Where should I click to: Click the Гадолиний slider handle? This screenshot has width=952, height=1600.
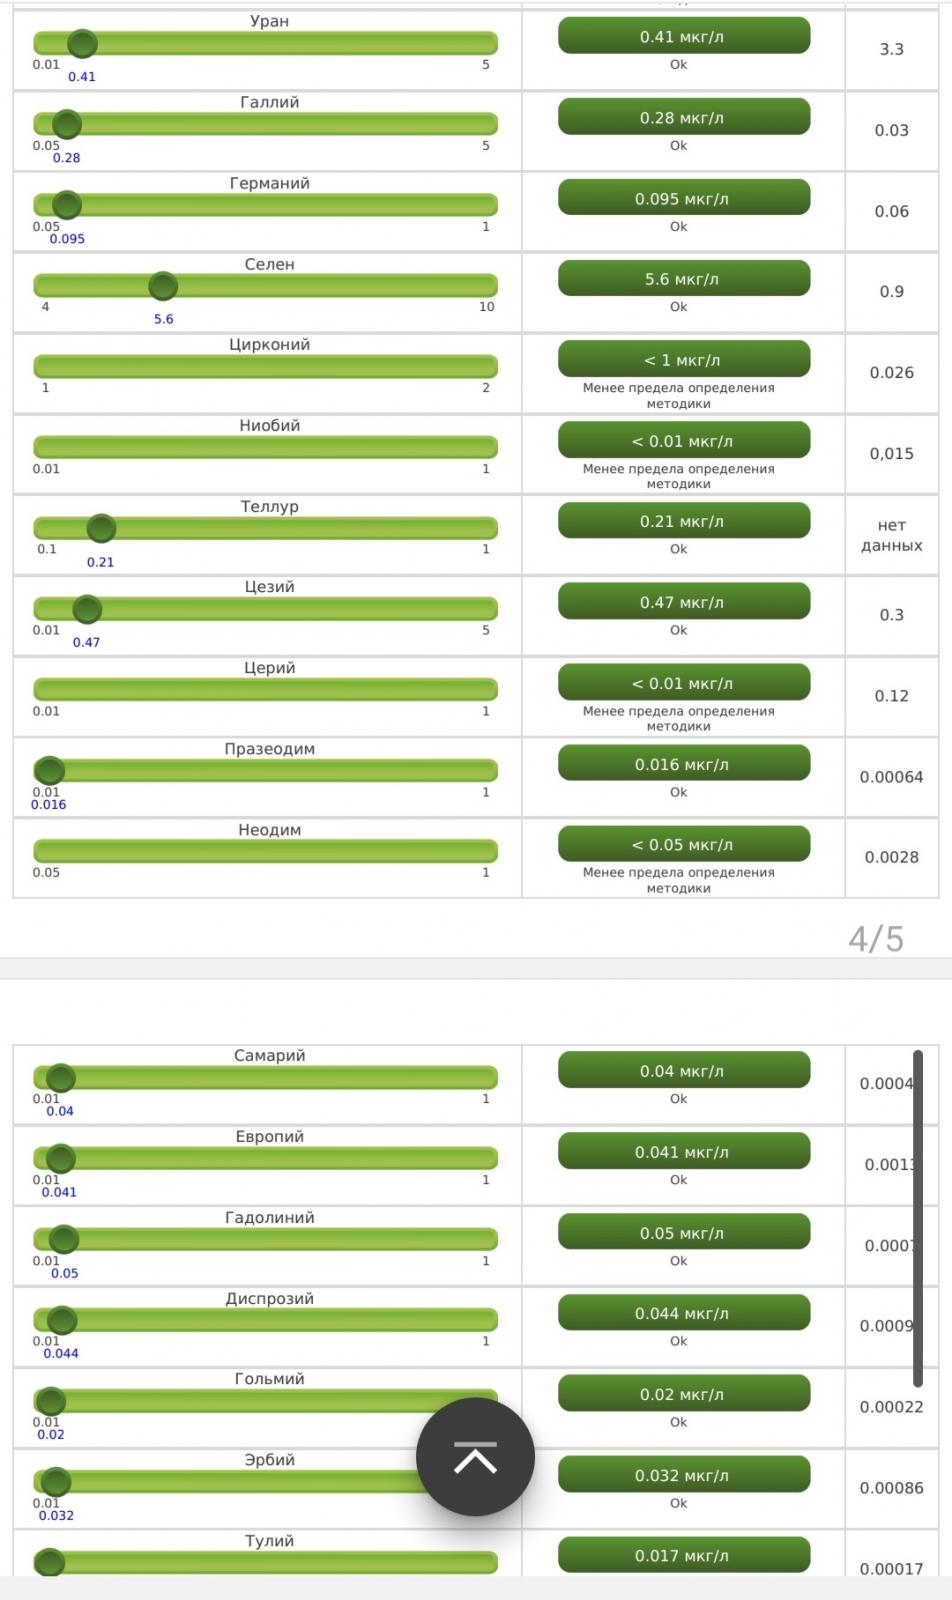pyautogui.click(x=64, y=1239)
